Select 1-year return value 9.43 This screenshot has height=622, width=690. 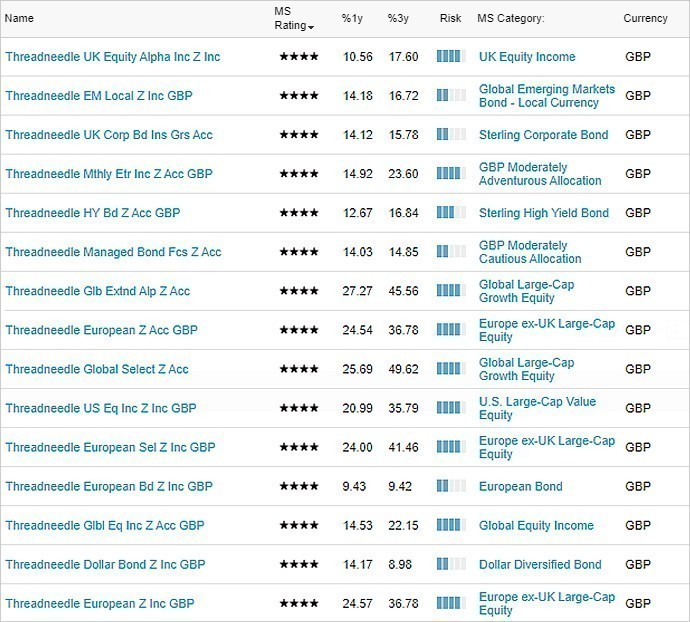tap(354, 486)
